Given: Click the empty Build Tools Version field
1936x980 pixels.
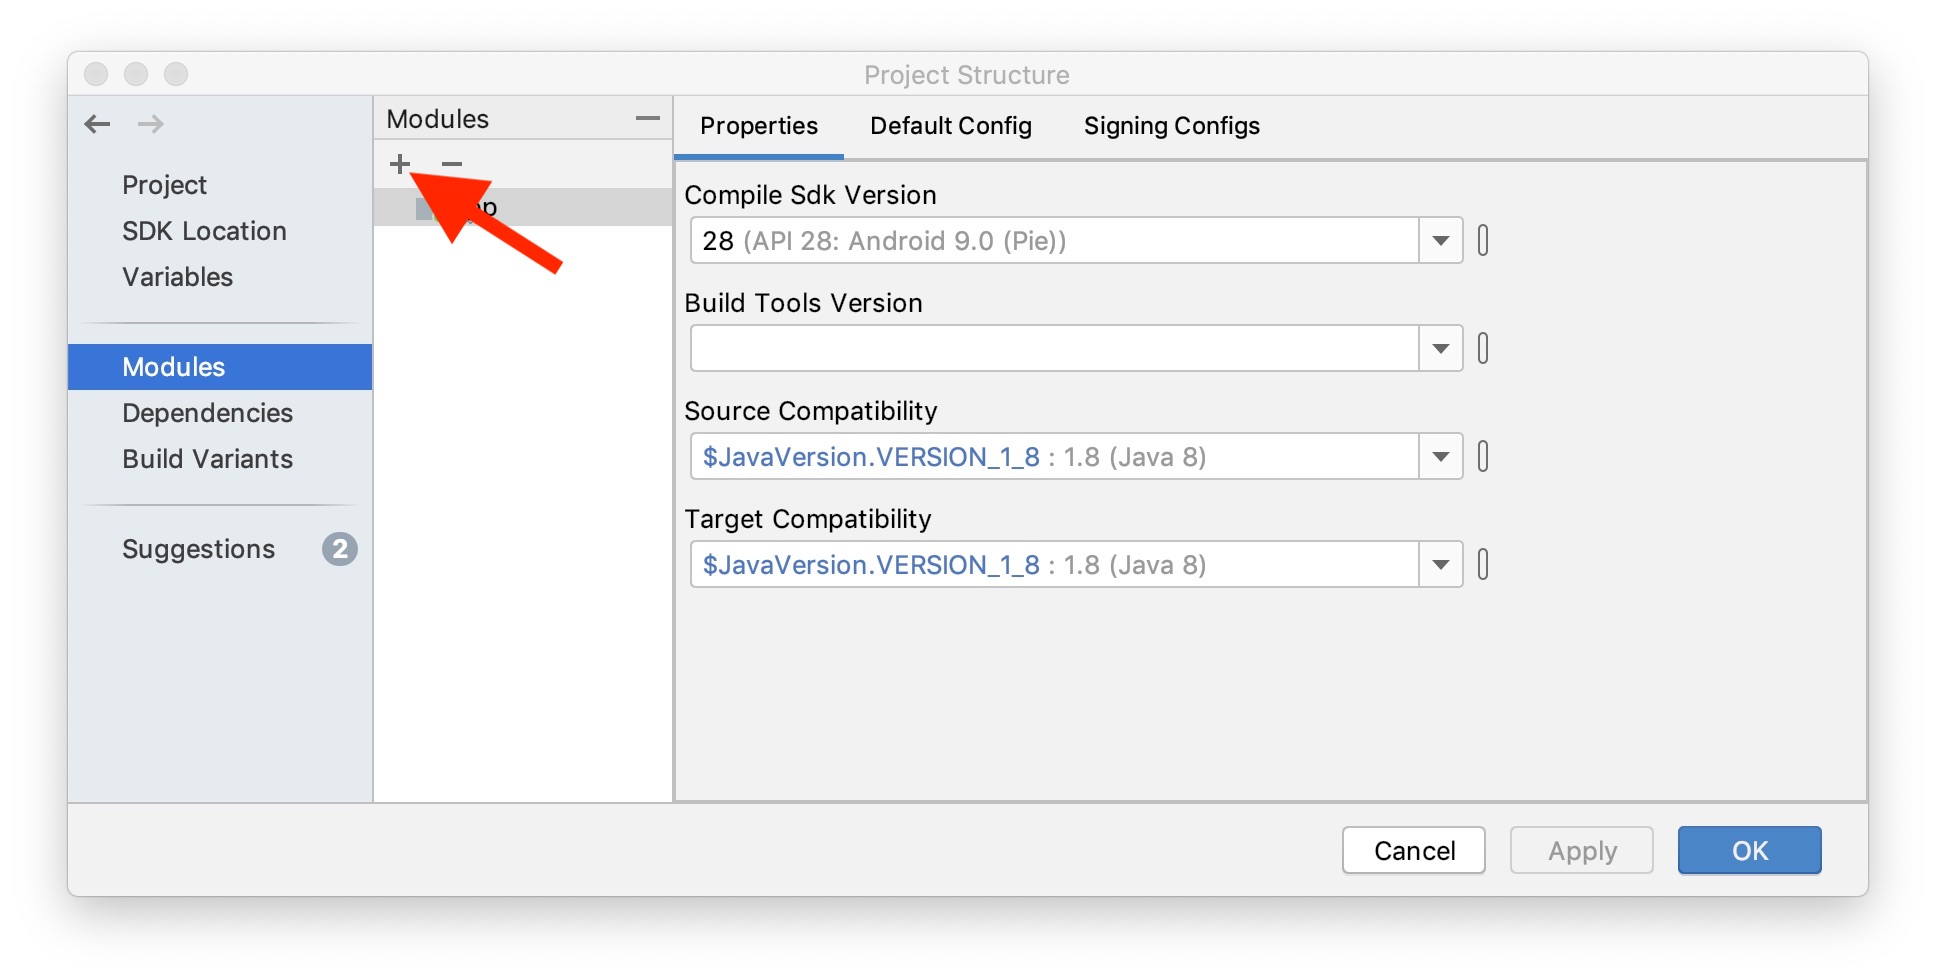Looking at the screenshot, I should (1055, 348).
